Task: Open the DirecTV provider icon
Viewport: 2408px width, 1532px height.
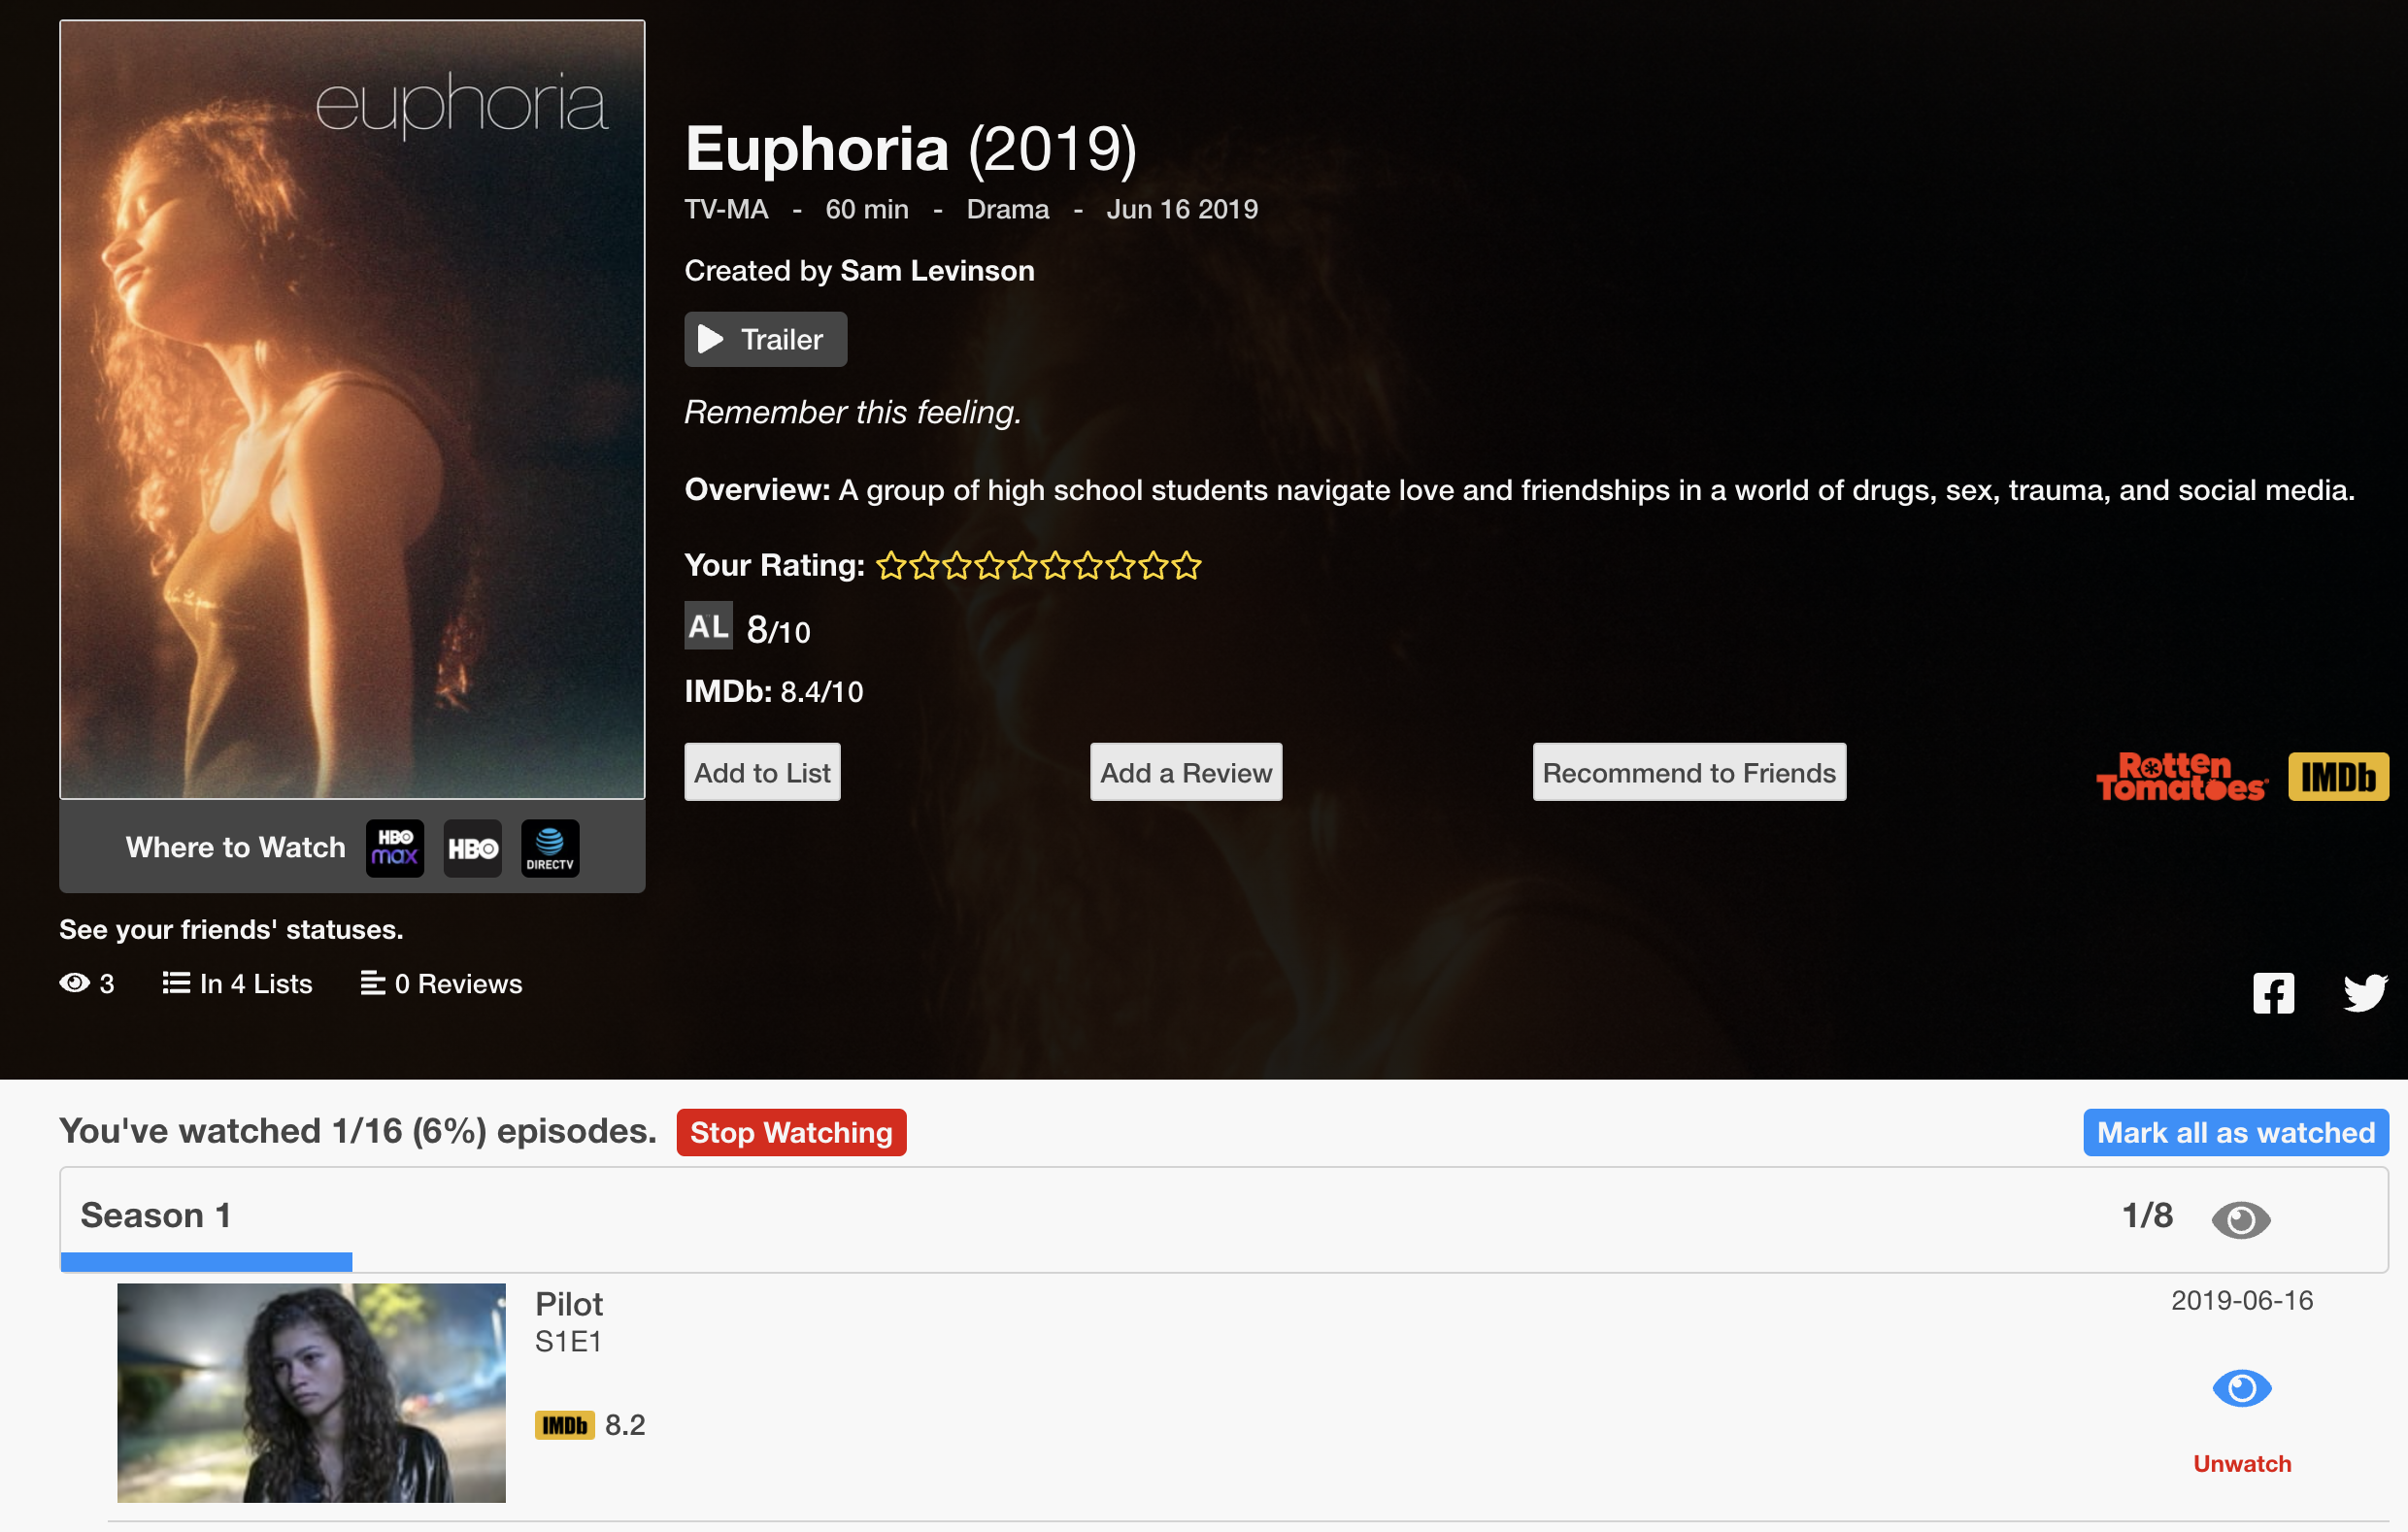Action: click(550, 848)
